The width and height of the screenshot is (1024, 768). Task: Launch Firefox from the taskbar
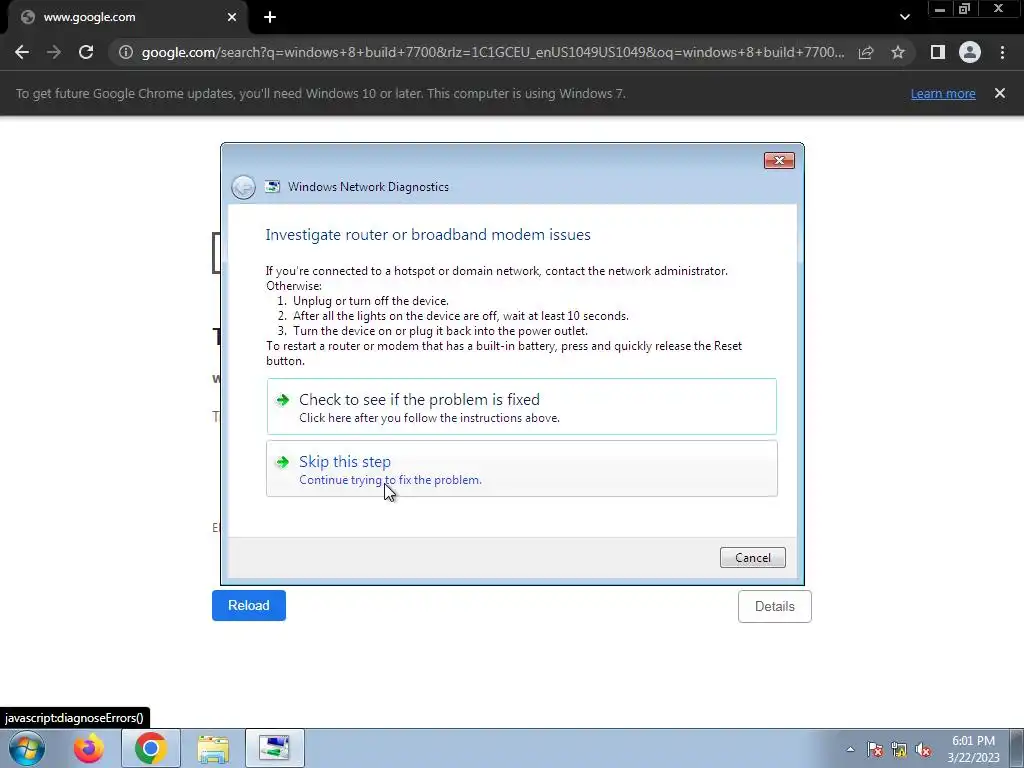88,748
